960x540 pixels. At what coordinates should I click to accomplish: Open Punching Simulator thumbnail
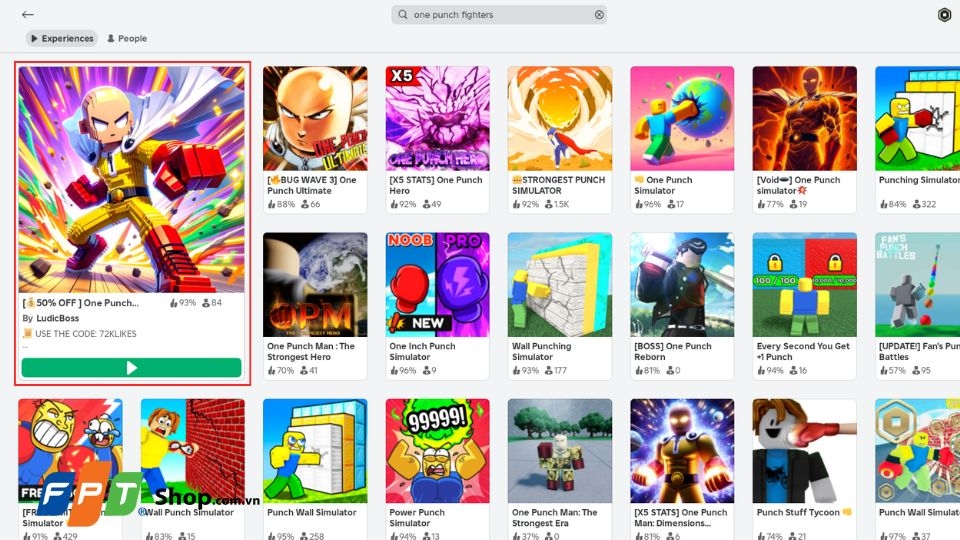[x=918, y=119]
